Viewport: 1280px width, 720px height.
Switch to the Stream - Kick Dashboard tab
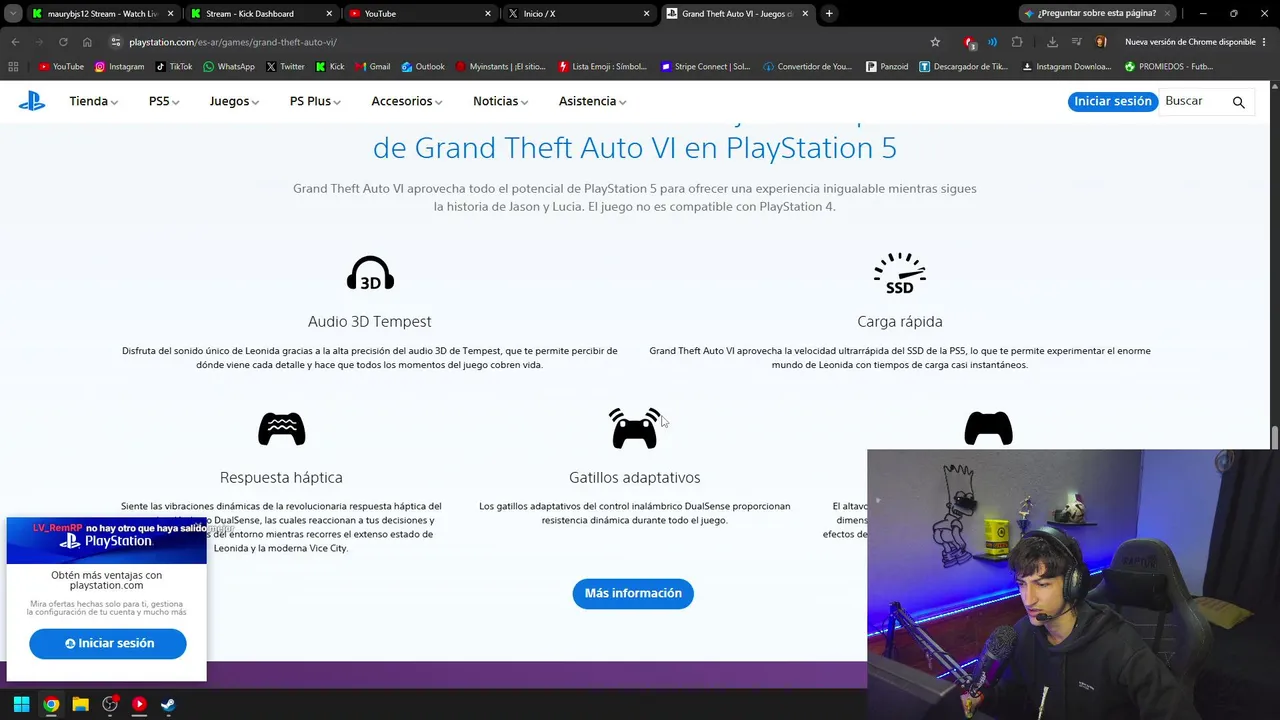(x=261, y=14)
